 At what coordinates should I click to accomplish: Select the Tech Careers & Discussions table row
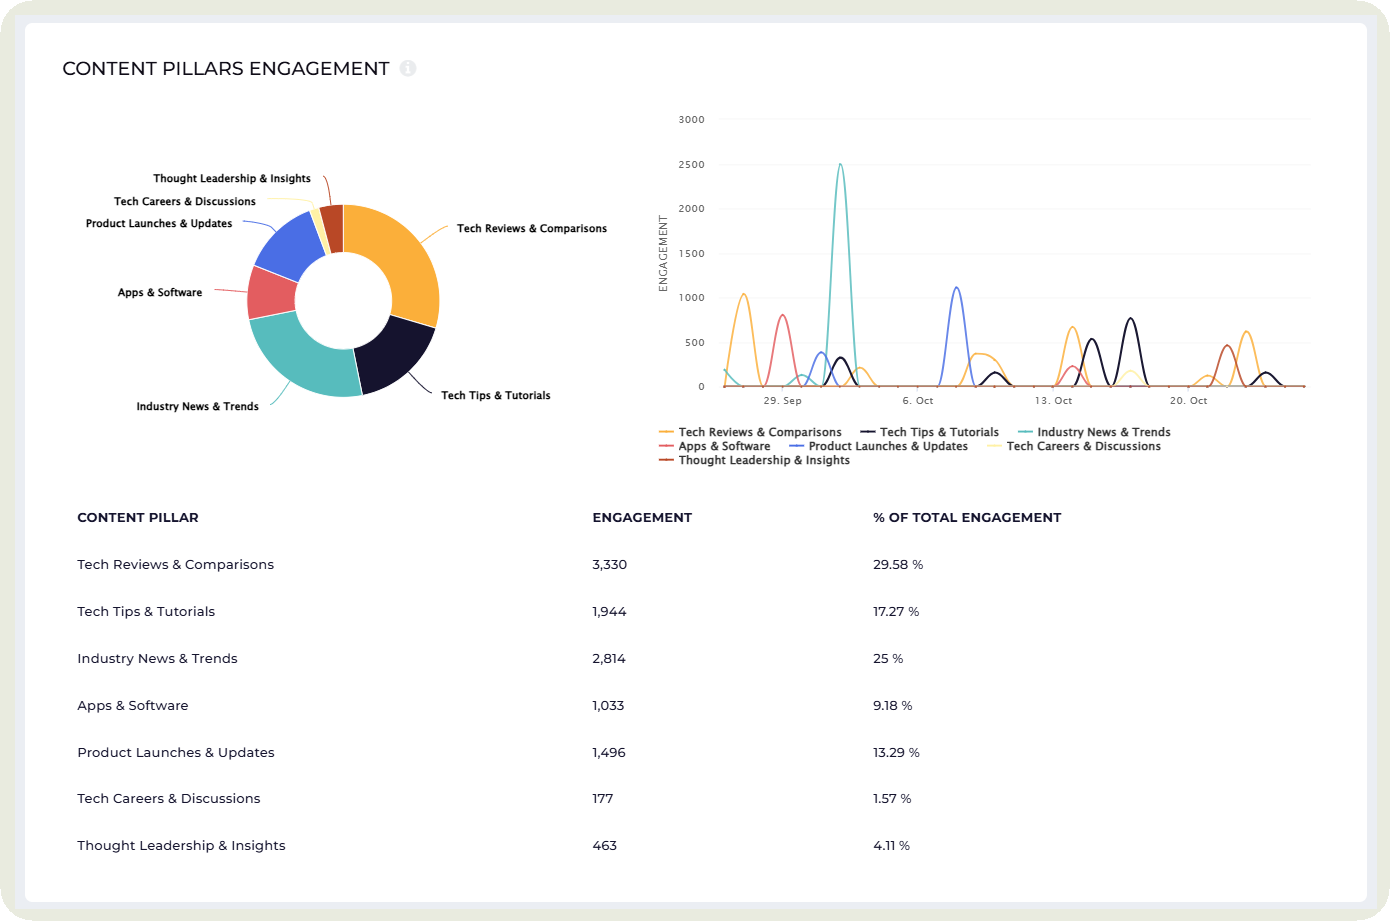[x=168, y=798]
